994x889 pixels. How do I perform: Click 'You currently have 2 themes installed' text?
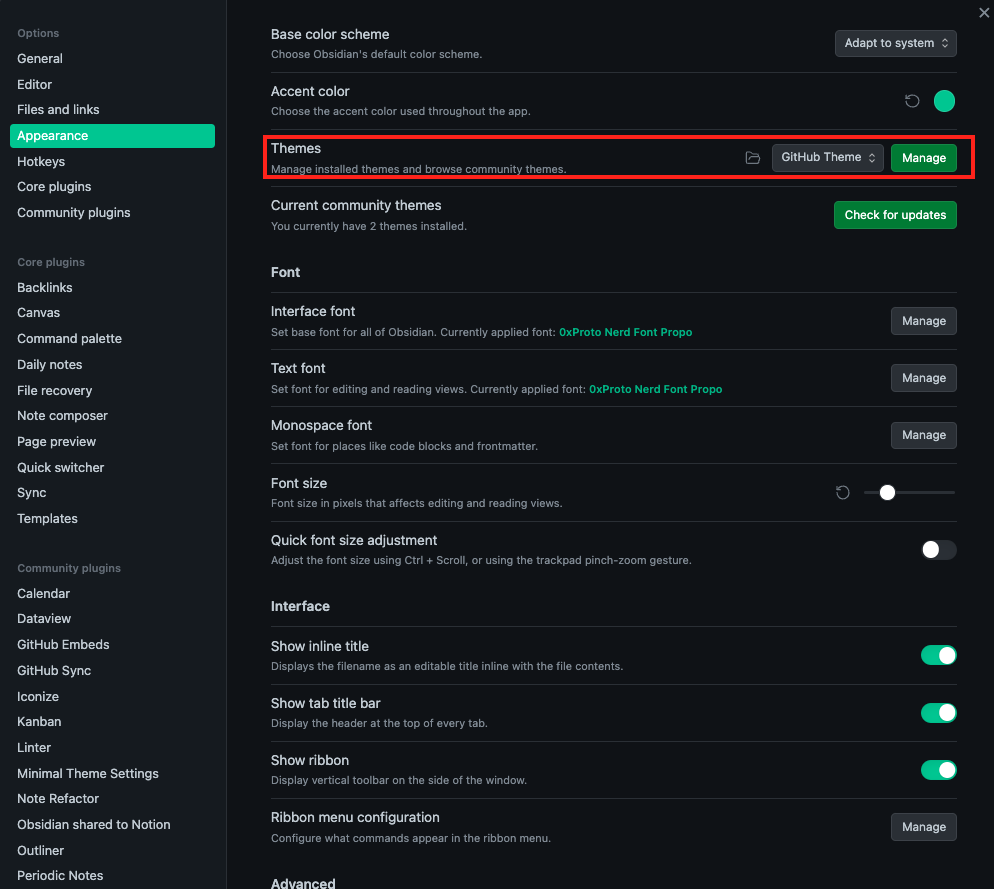coord(368,226)
